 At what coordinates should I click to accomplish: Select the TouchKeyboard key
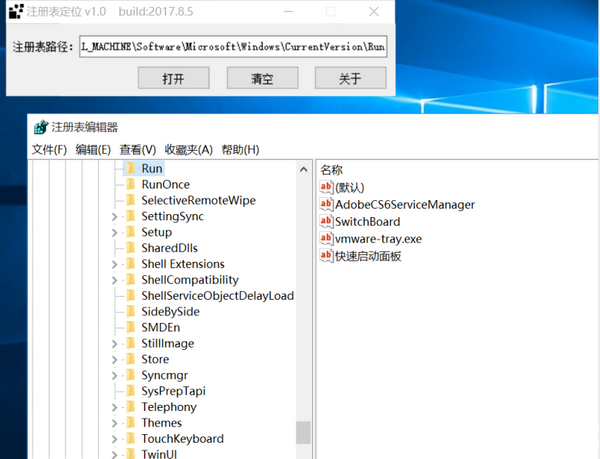[x=183, y=439]
